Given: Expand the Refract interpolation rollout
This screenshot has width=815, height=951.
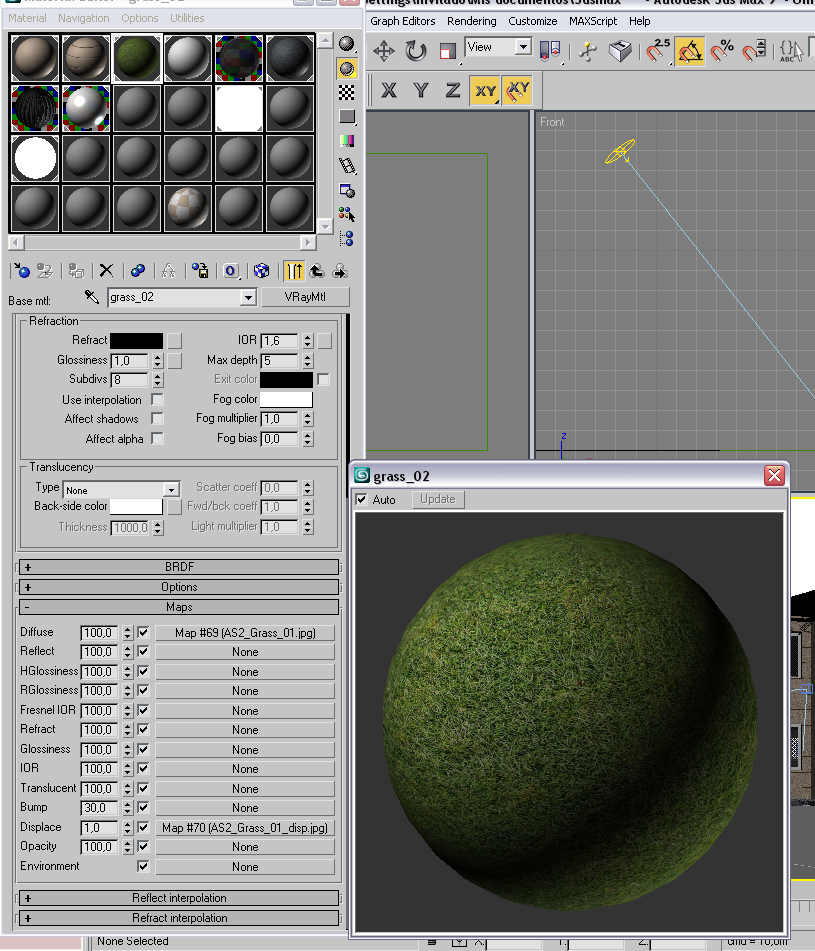Looking at the screenshot, I should coord(179,918).
